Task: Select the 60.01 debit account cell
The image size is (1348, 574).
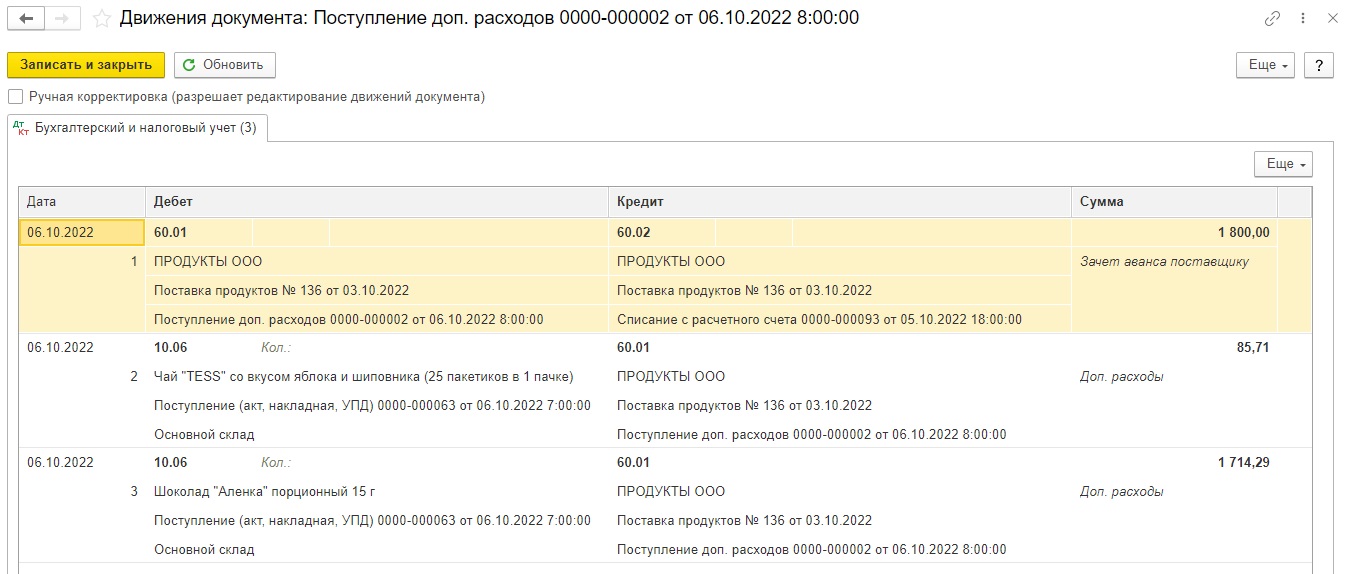Action: click(200, 233)
